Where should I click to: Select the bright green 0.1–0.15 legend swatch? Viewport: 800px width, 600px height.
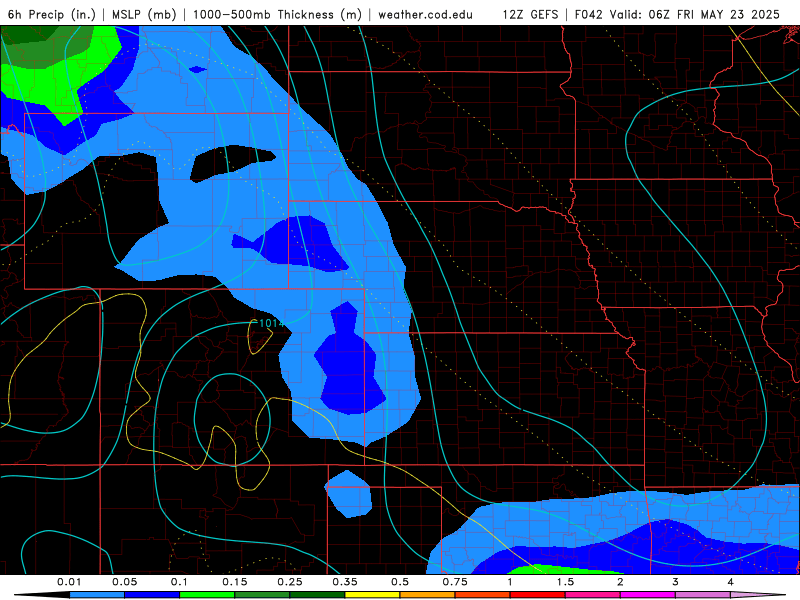[x=207, y=595]
